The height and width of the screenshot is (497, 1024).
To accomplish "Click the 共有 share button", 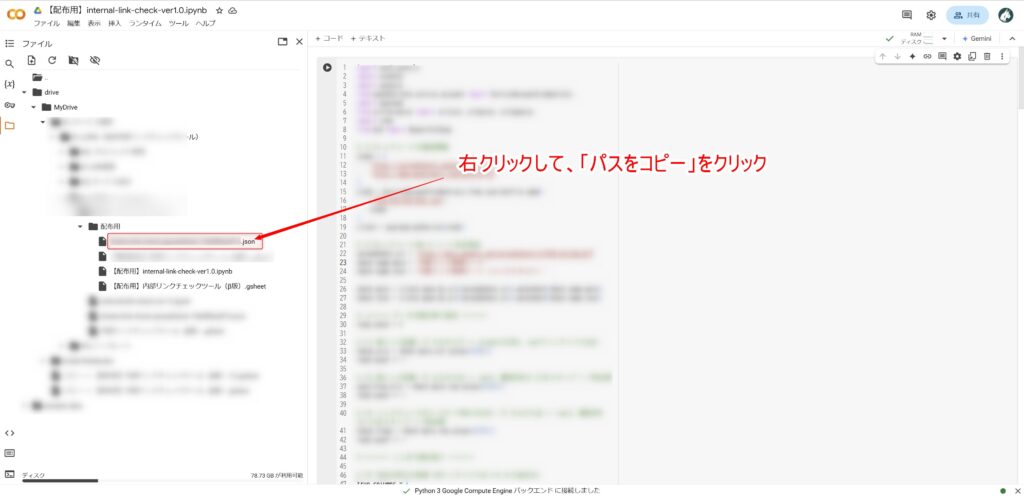I will (967, 15).
